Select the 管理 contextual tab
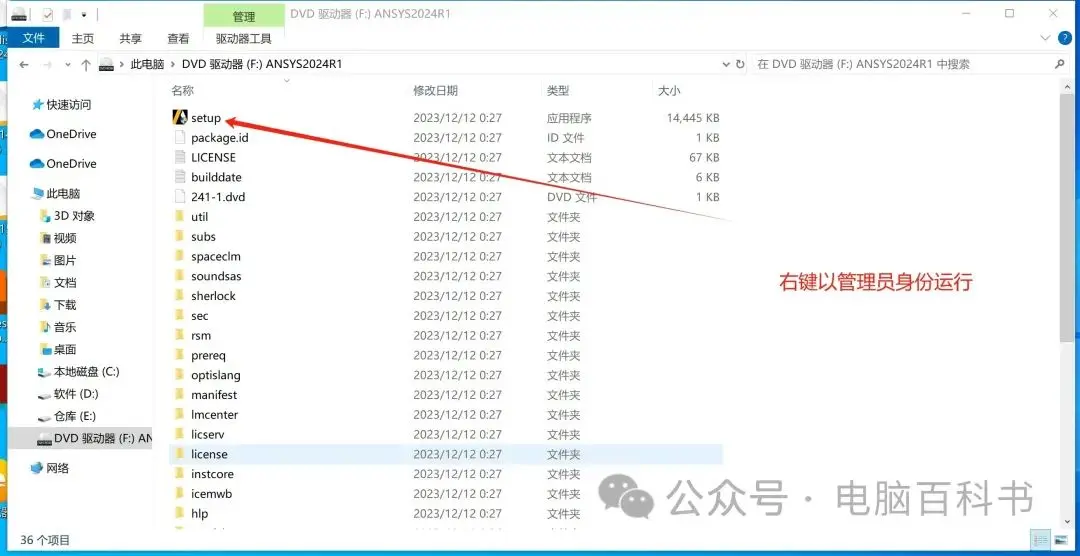The height and width of the screenshot is (556, 1080). pyautogui.click(x=244, y=16)
